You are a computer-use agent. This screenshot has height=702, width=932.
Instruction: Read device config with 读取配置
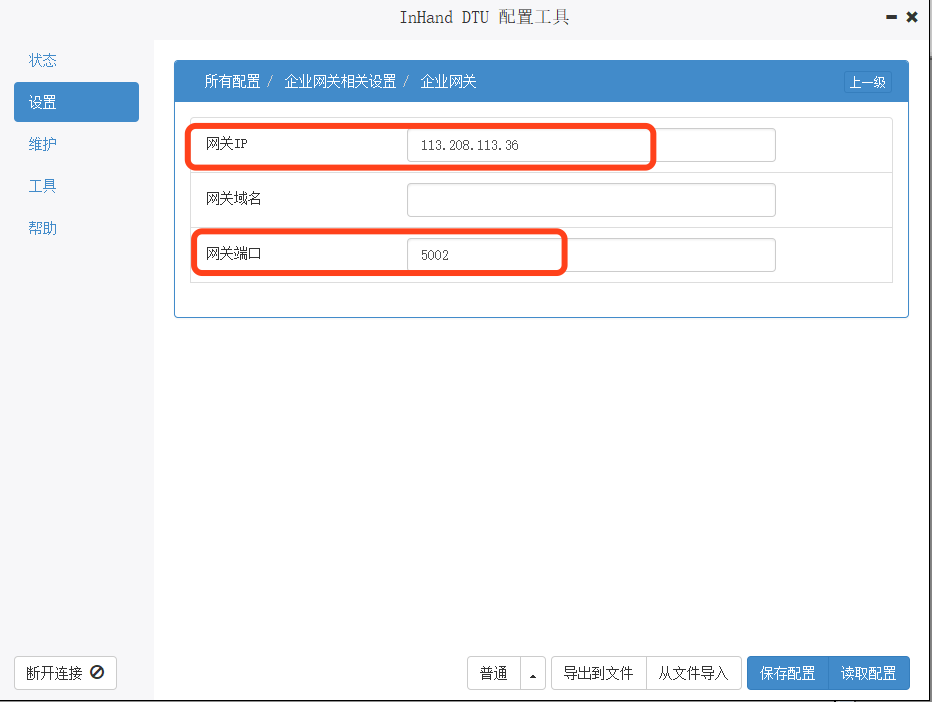point(868,673)
